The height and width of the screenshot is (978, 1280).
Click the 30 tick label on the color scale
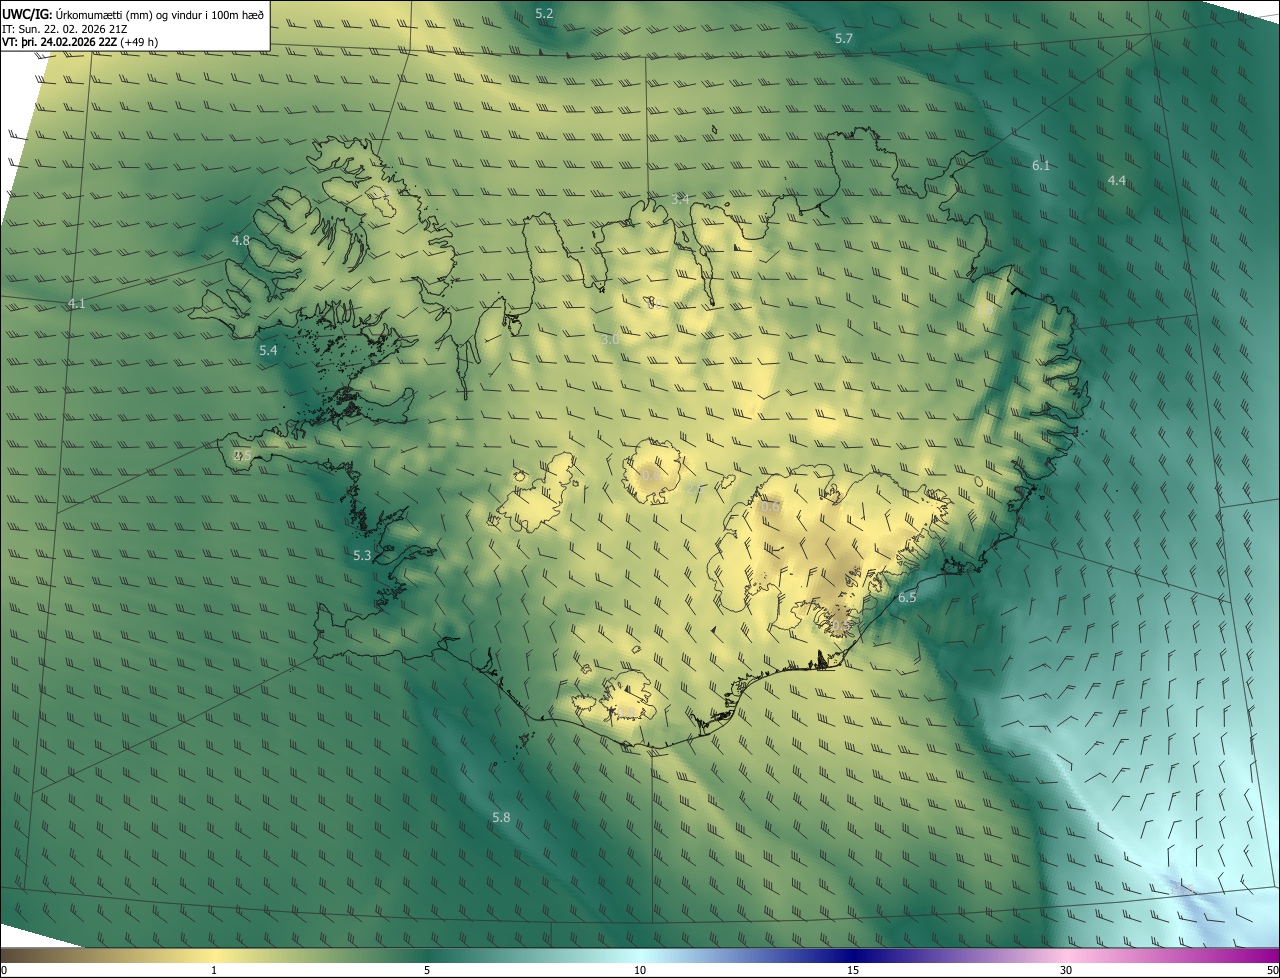pyautogui.click(x=1066, y=970)
